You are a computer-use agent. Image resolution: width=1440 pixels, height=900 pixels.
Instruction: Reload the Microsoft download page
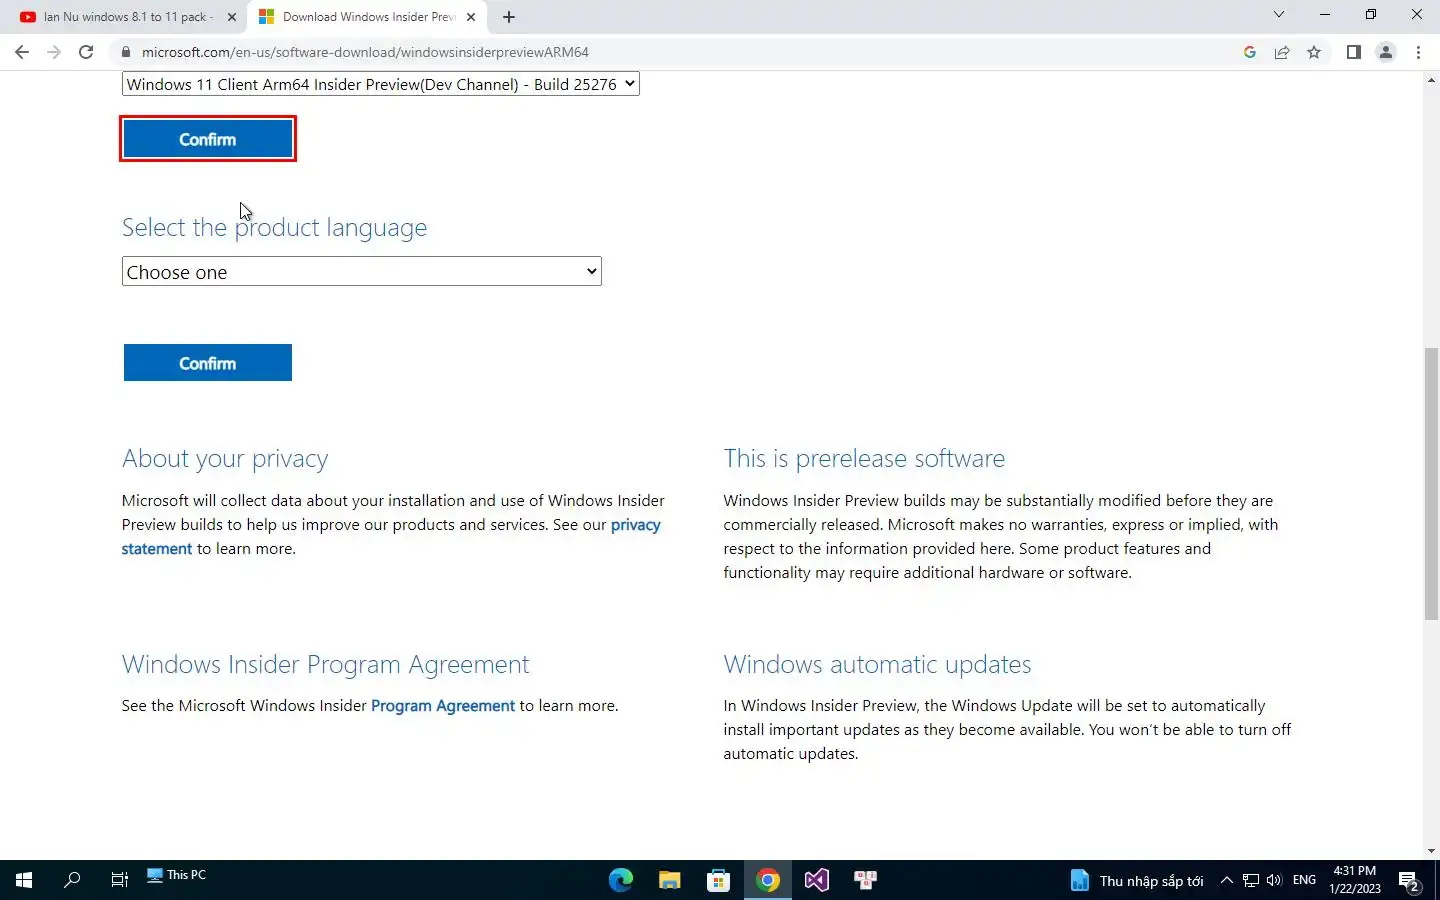click(86, 52)
